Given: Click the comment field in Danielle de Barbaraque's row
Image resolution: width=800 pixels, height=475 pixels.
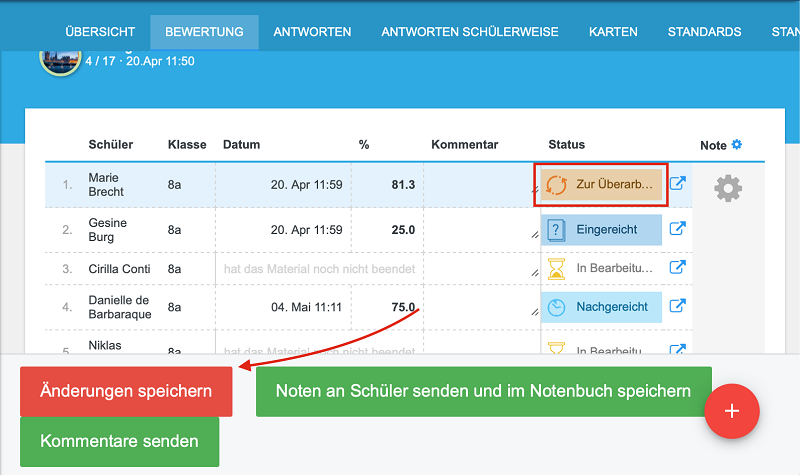Looking at the screenshot, I should coord(482,307).
